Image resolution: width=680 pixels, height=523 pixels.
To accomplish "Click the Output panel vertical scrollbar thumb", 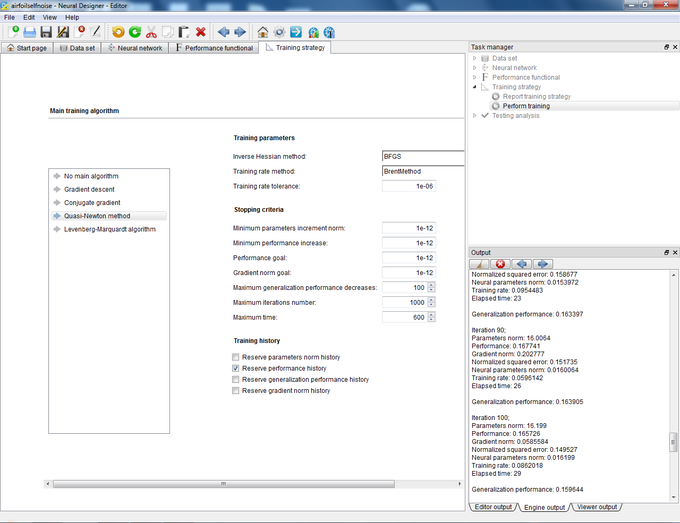I will click(x=673, y=442).
